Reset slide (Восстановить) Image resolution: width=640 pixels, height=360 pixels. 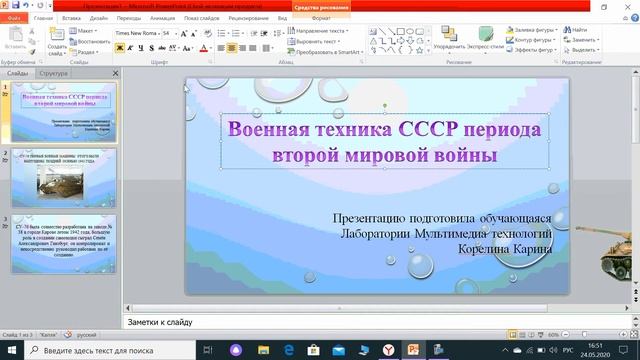90,42
